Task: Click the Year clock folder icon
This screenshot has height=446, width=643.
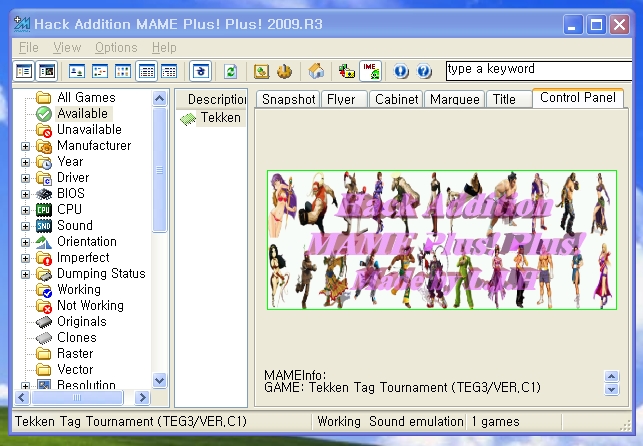Action: (44, 162)
